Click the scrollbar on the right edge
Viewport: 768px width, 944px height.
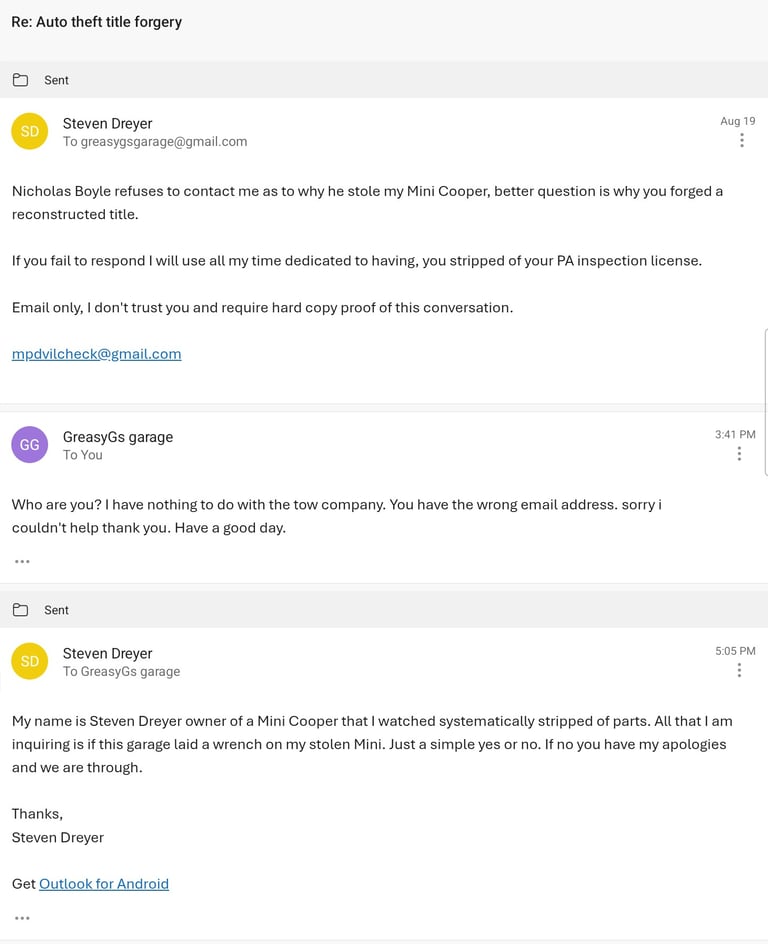766,402
